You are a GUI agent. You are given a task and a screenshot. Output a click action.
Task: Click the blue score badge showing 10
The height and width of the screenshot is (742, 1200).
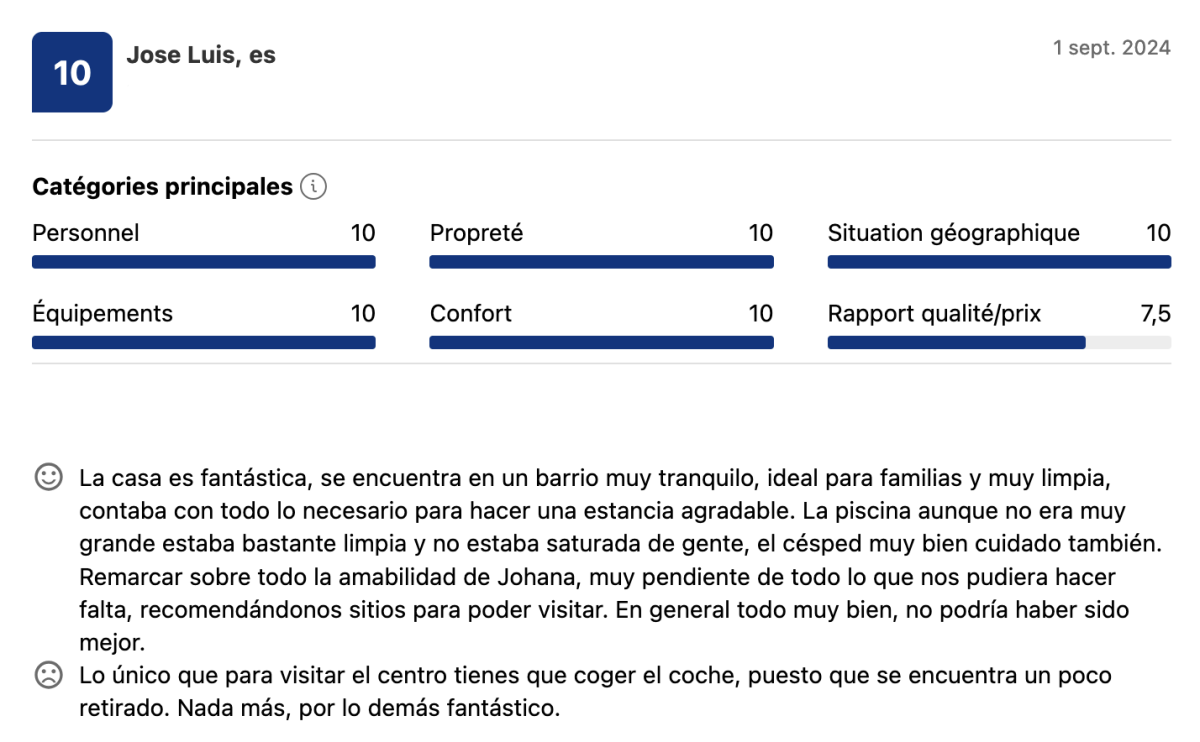(x=72, y=72)
